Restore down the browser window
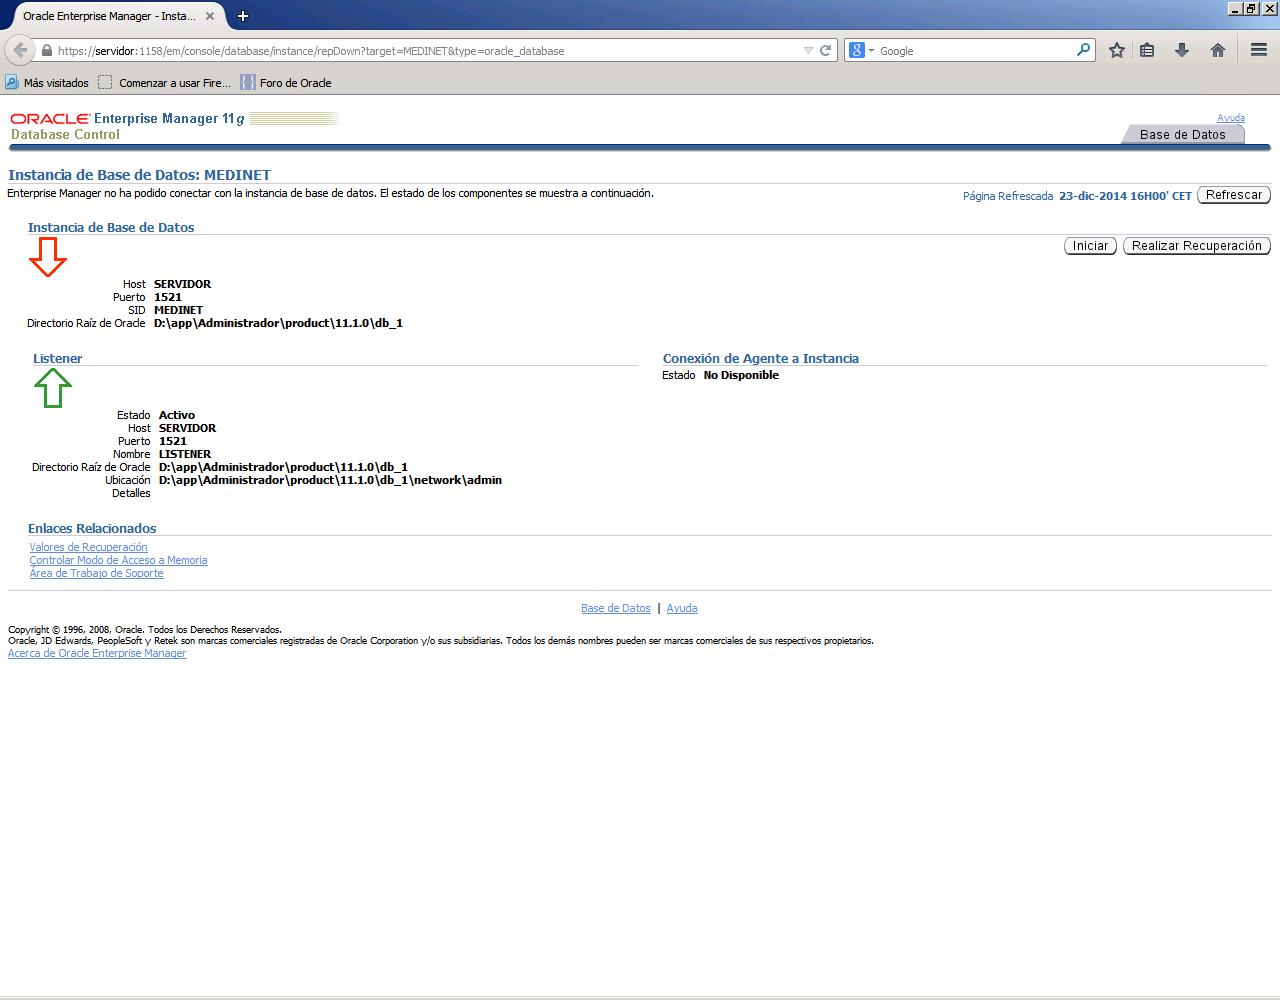This screenshot has width=1280, height=1000. coord(1251,8)
